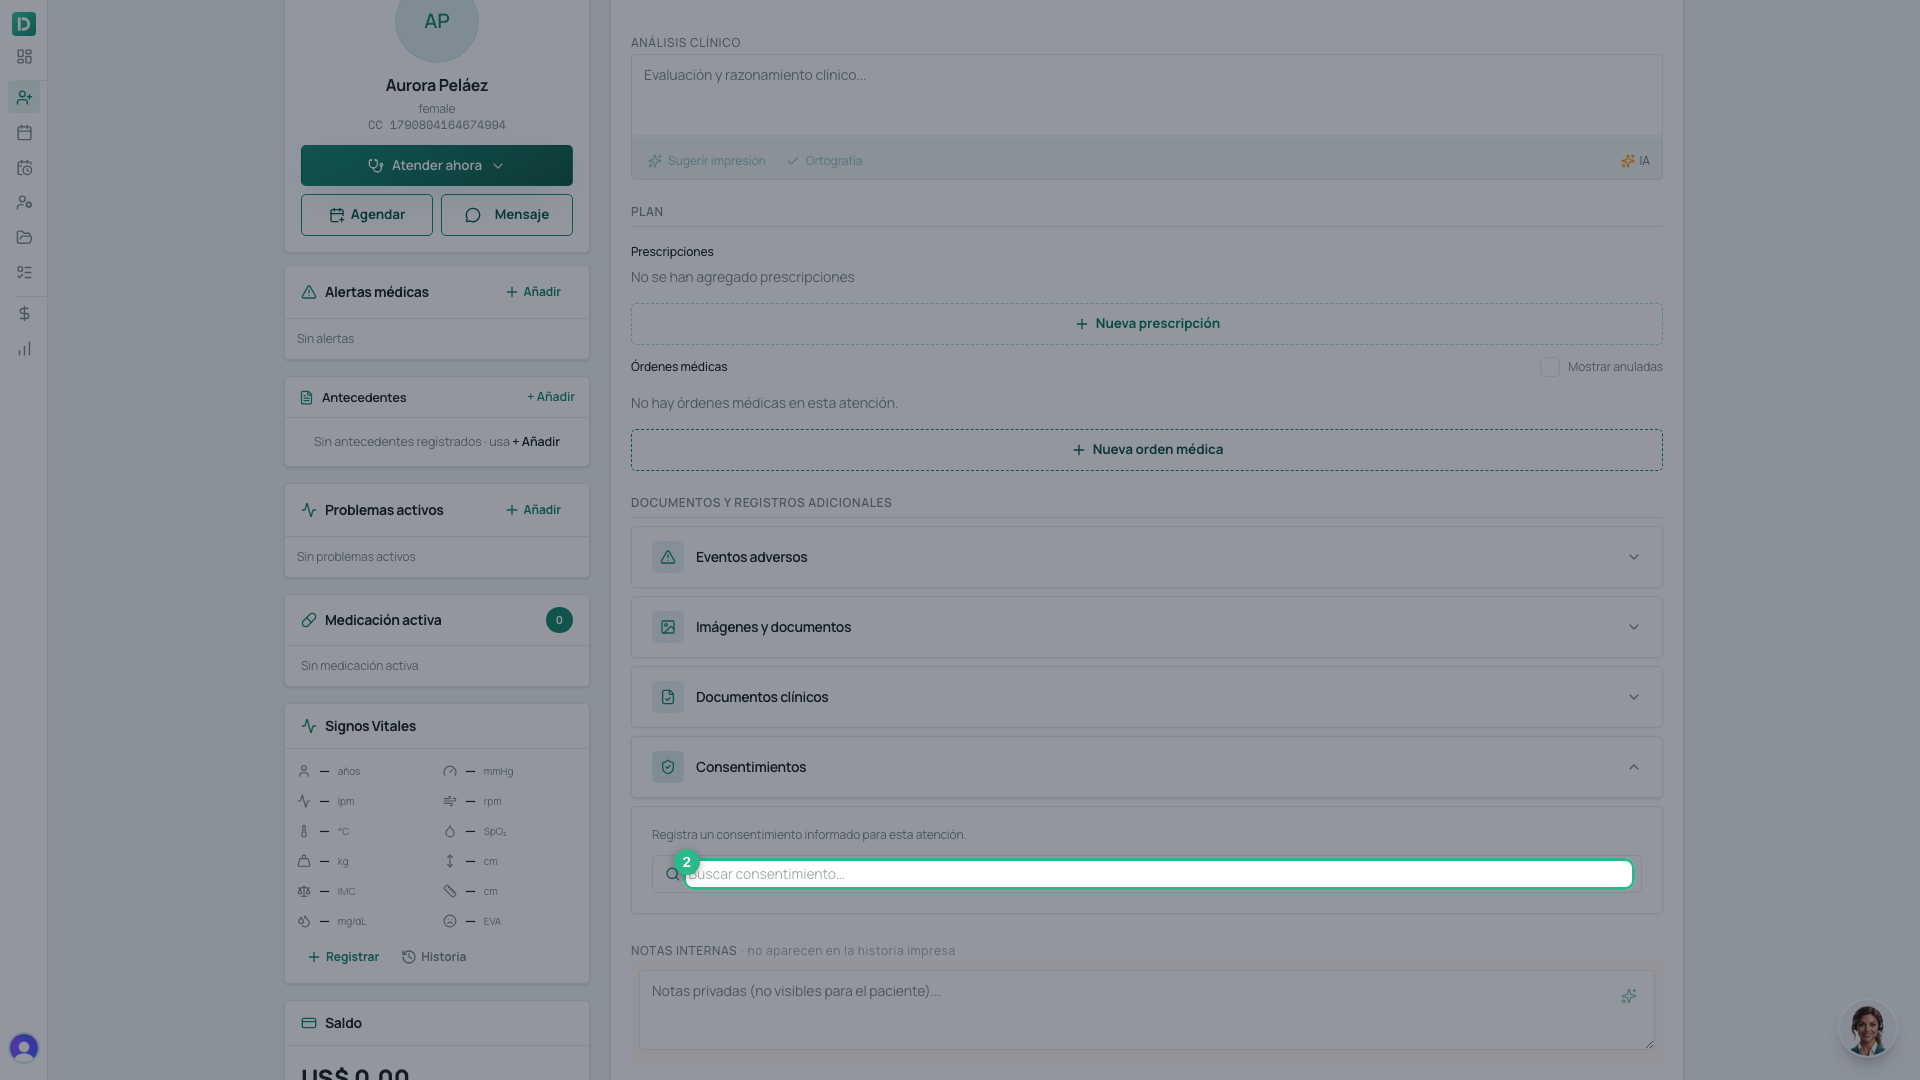Screen dimensions: 1920x1080
Task: Open the reports bar chart sidebar icon
Action: (x=24, y=349)
